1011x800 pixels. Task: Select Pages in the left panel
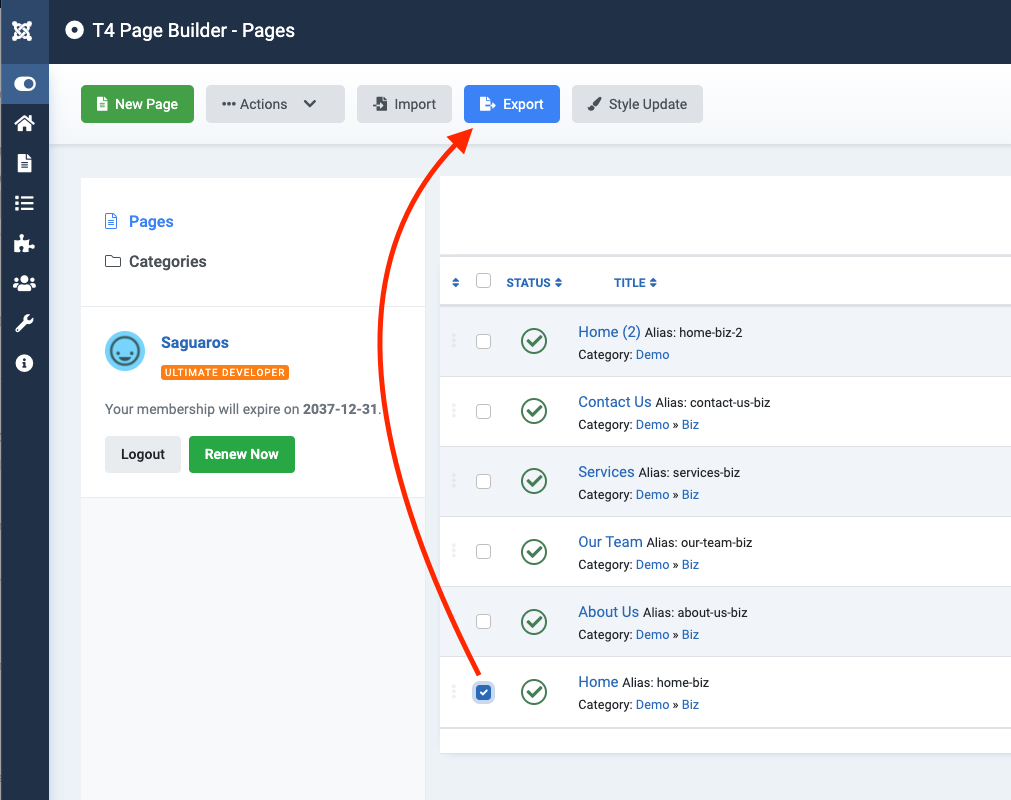pyautogui.click(x=151, y=221)
